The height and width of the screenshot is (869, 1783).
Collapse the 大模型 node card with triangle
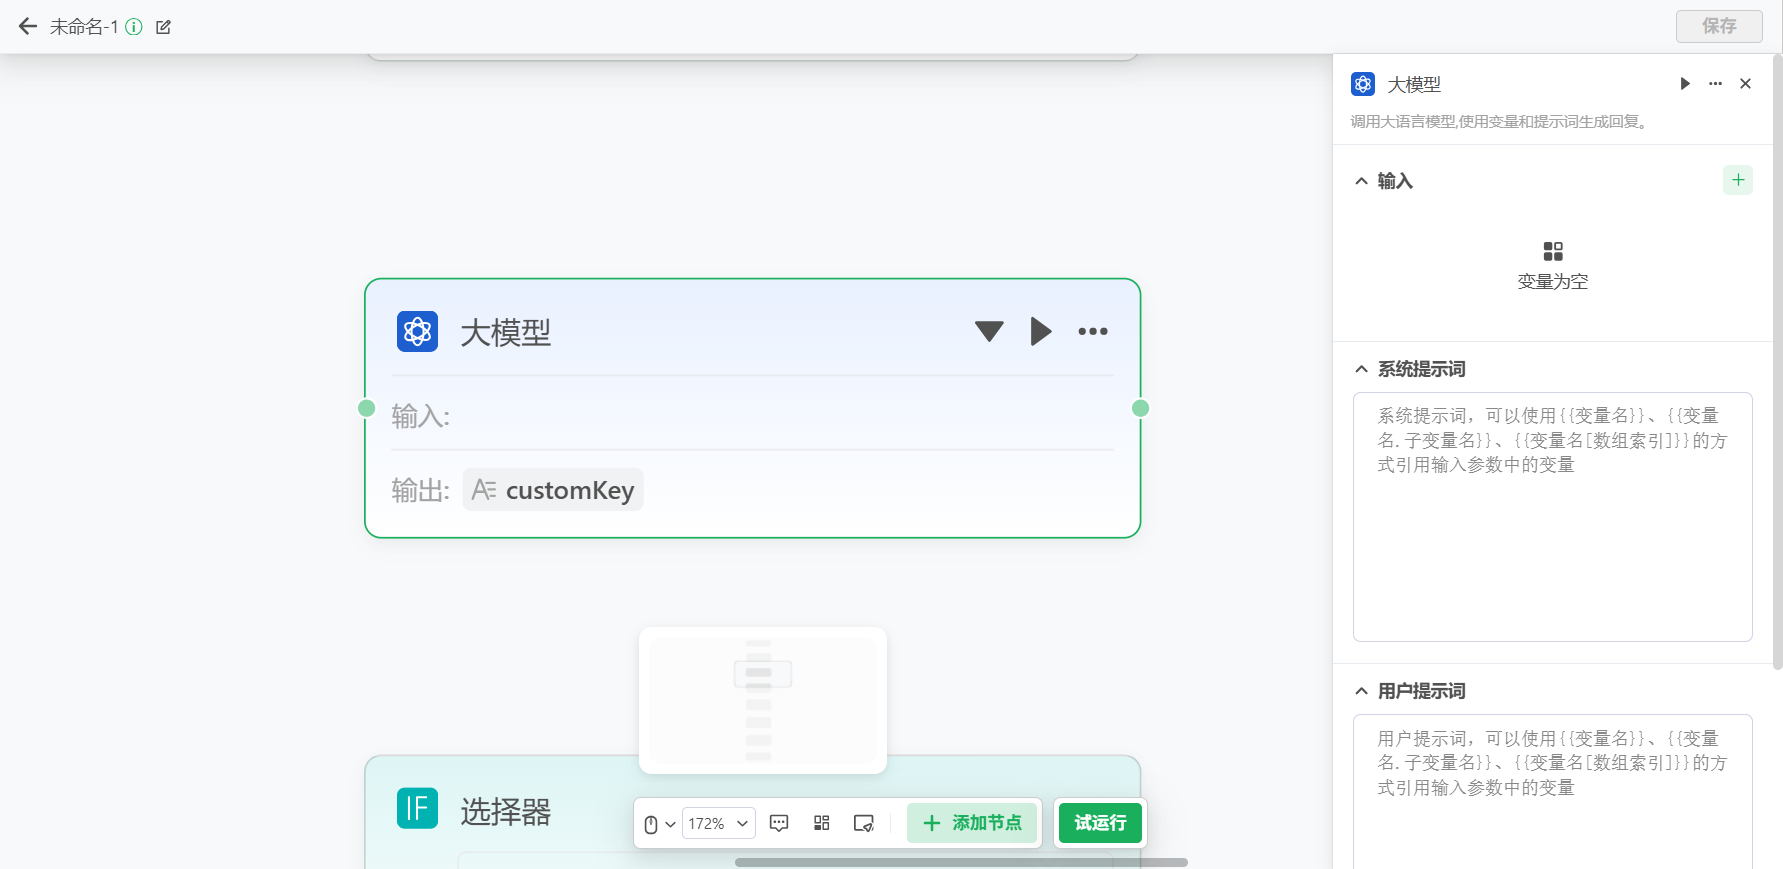pyautogui.click(x=988, y=331)
